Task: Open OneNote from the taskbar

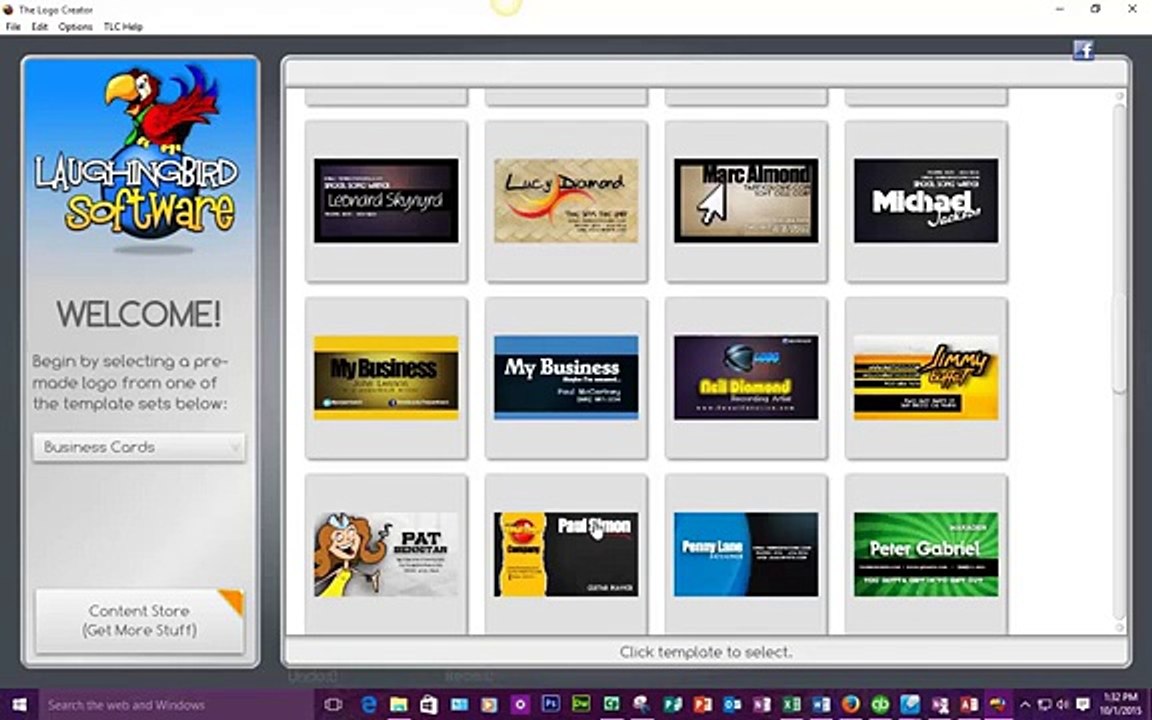Action: coord(763,705)
